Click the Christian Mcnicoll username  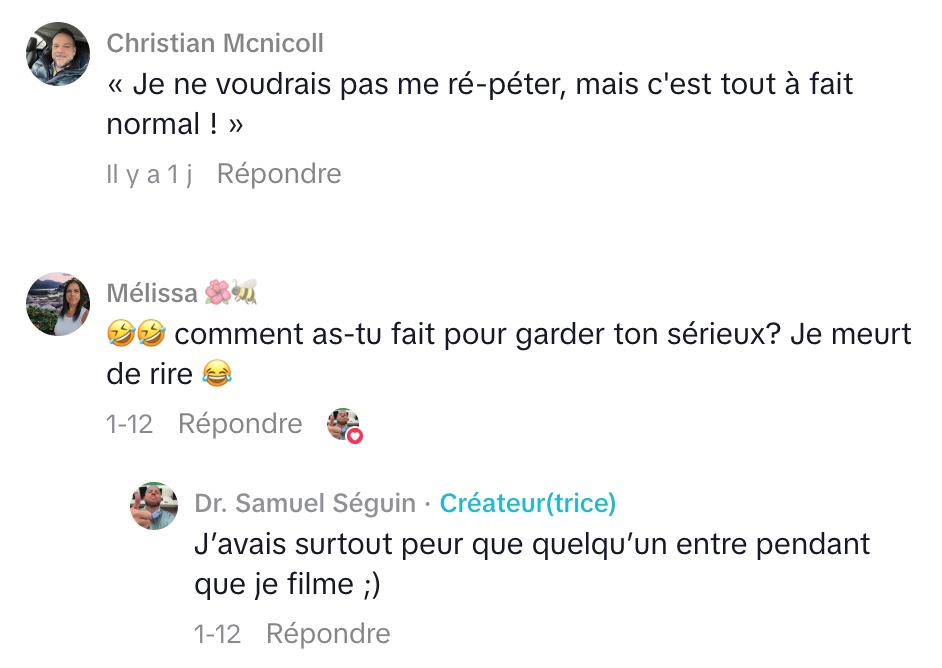pos(215,43)
